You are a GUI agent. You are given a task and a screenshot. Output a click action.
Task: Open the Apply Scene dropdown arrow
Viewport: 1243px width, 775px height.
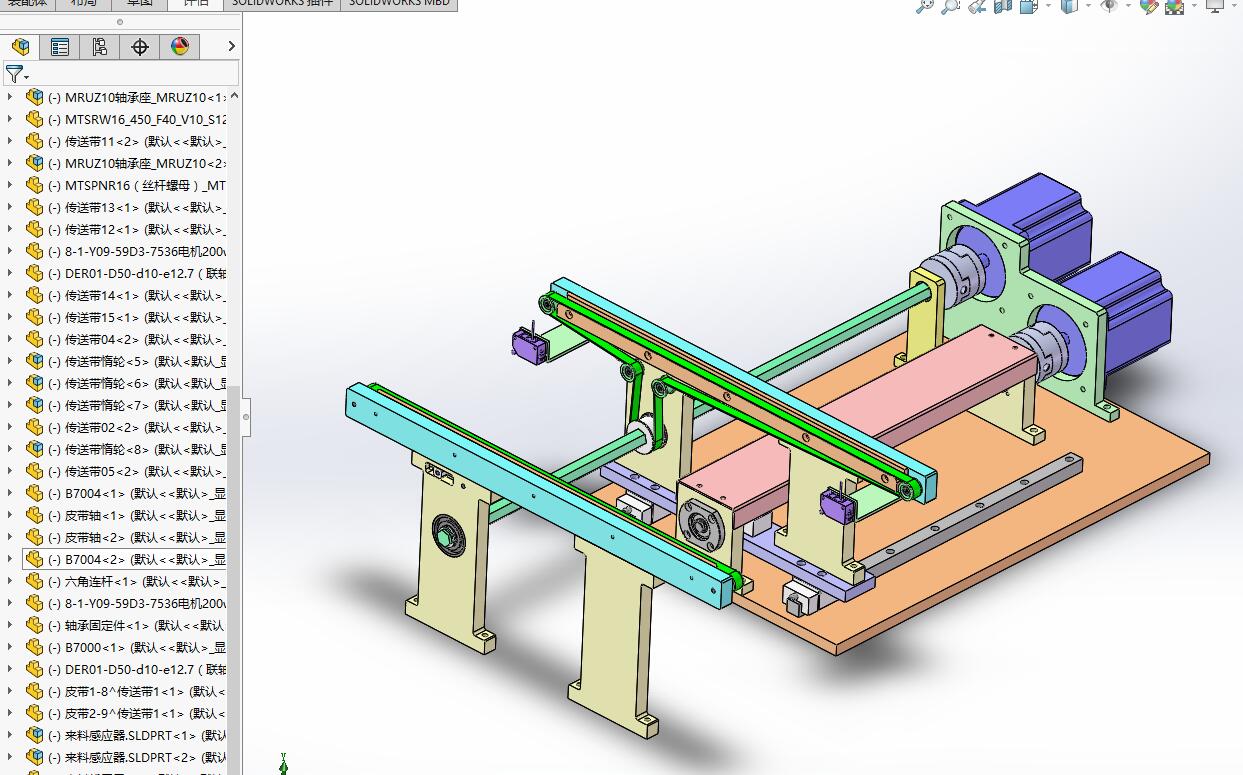tap(1192, 6)
